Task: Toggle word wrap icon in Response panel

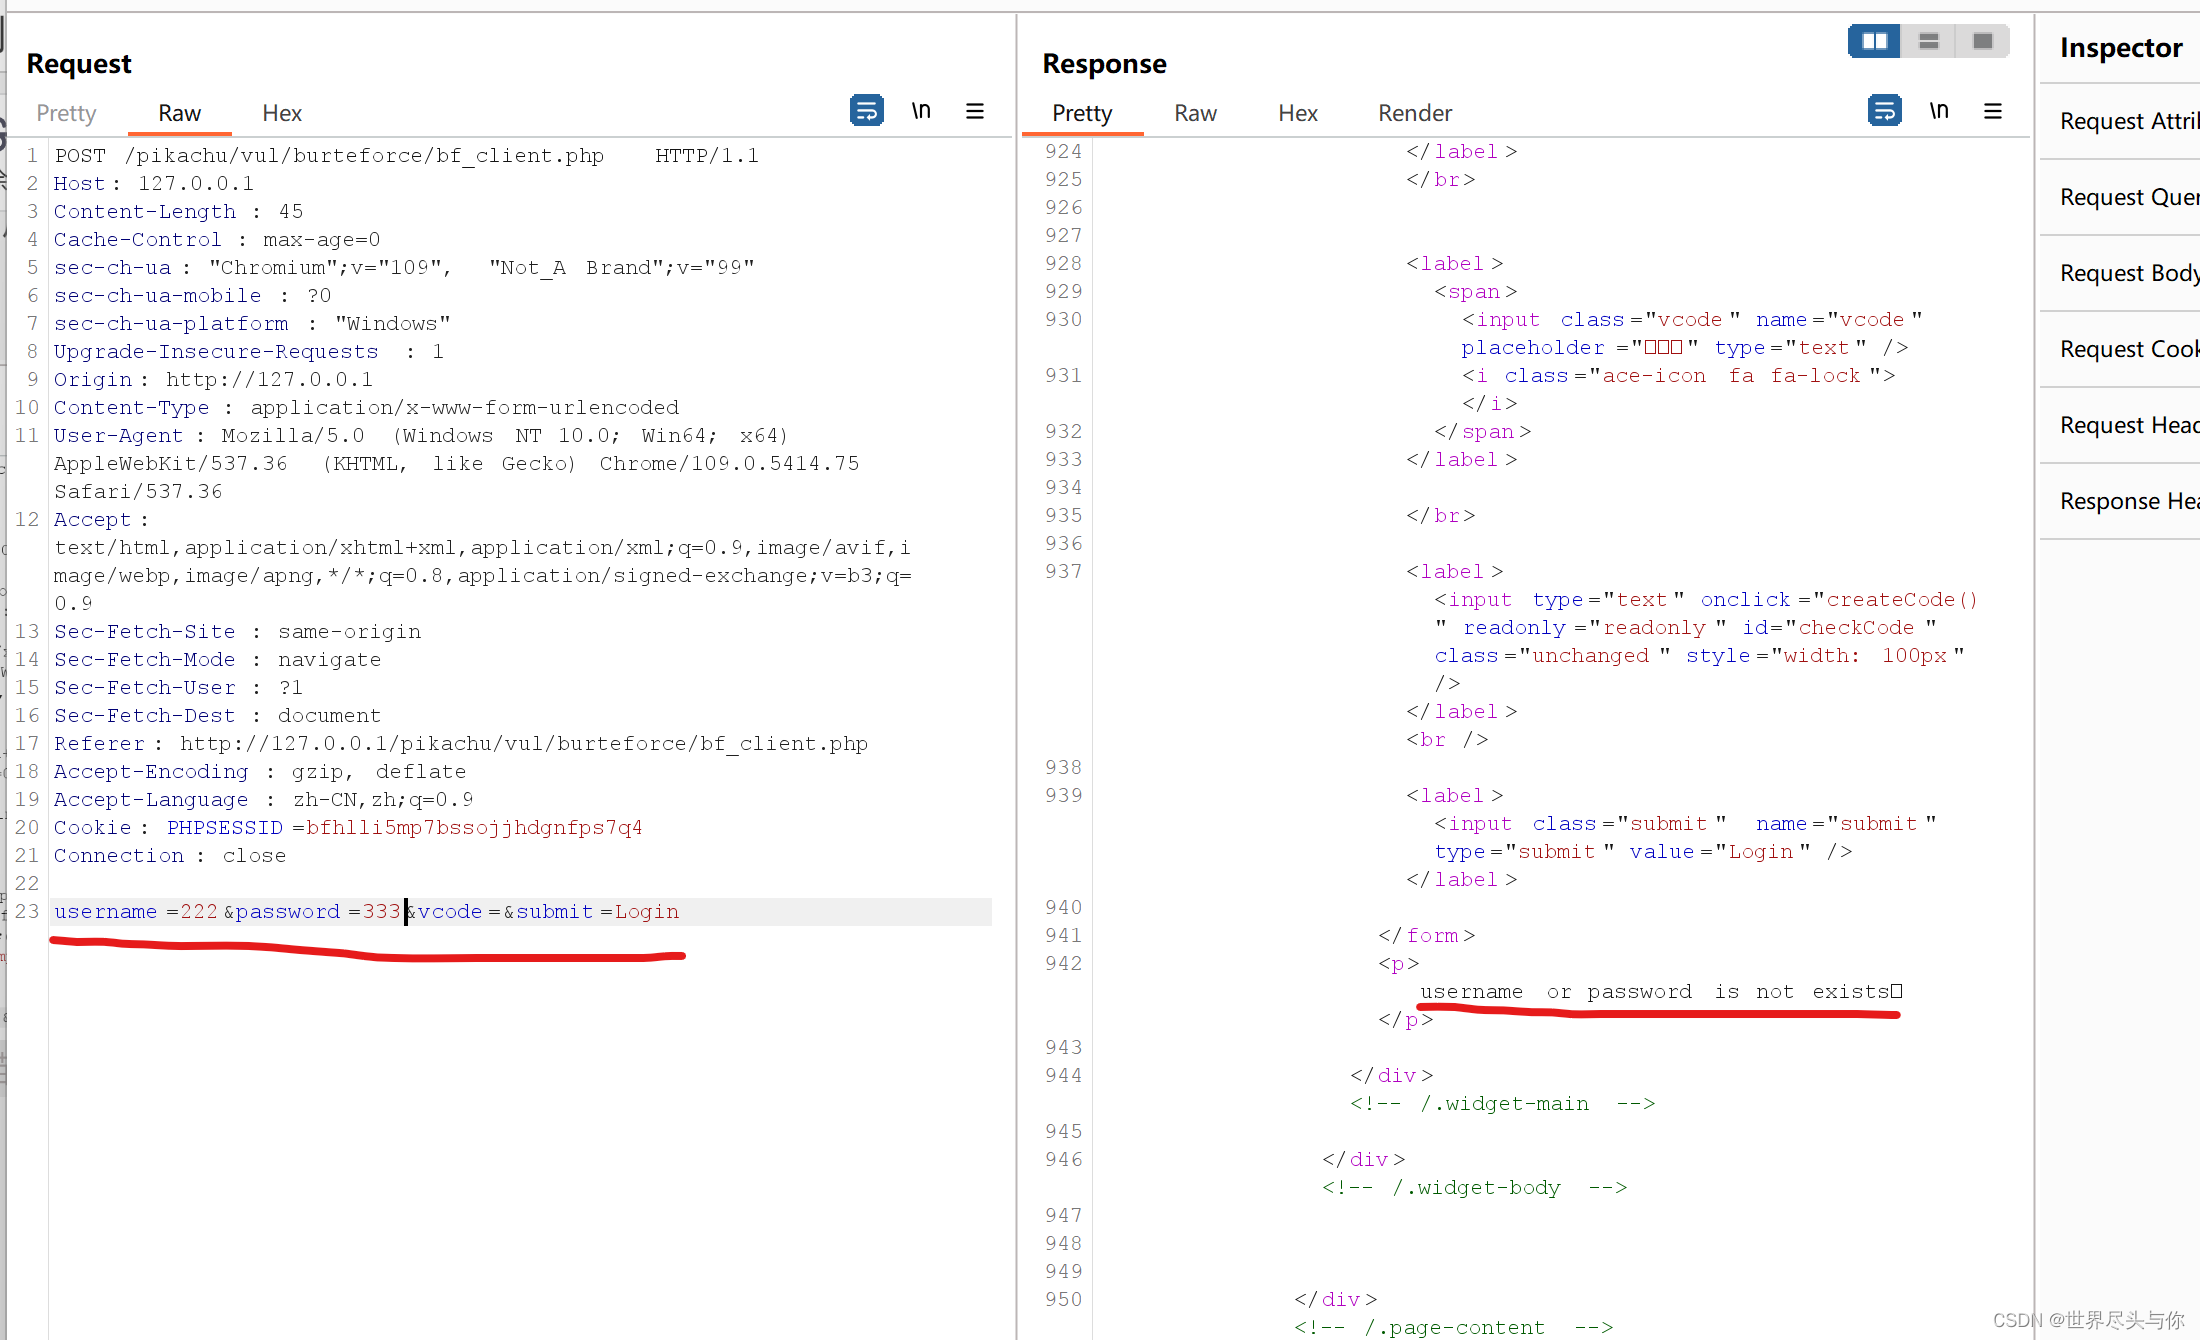Action: pos(1884,110)
